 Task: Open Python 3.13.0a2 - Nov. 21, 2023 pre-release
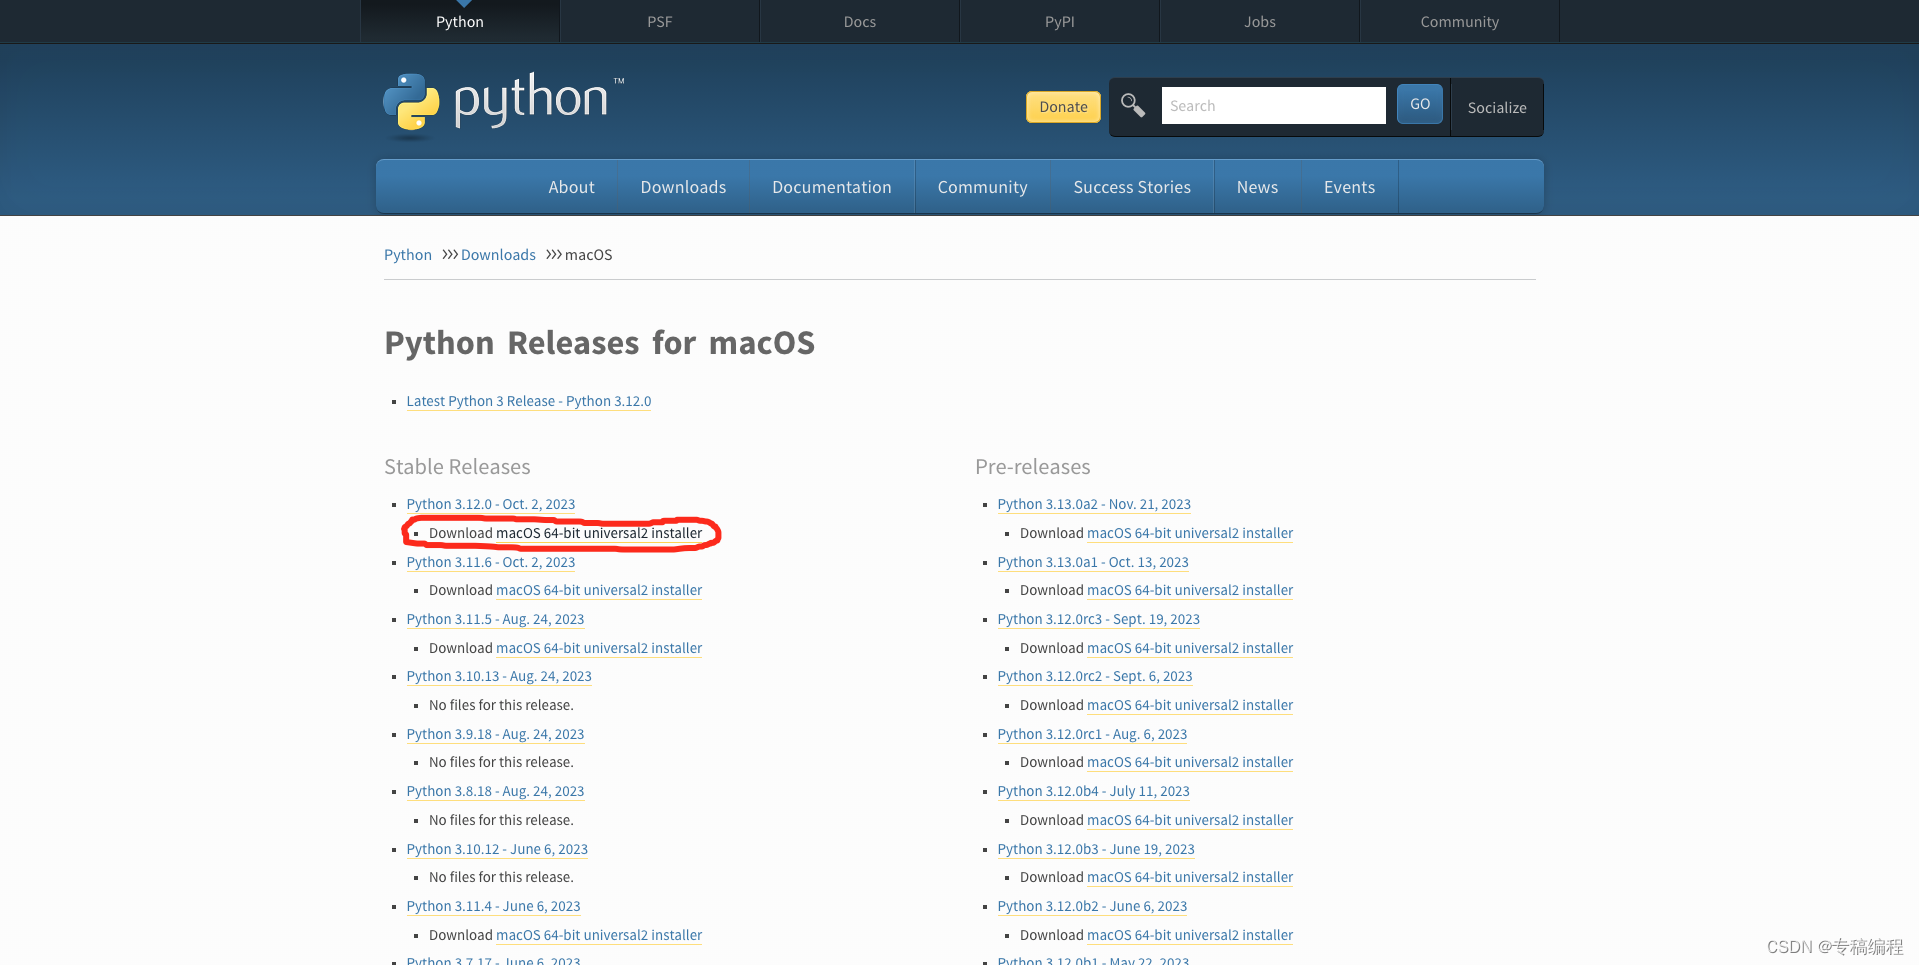[1094, 504]
